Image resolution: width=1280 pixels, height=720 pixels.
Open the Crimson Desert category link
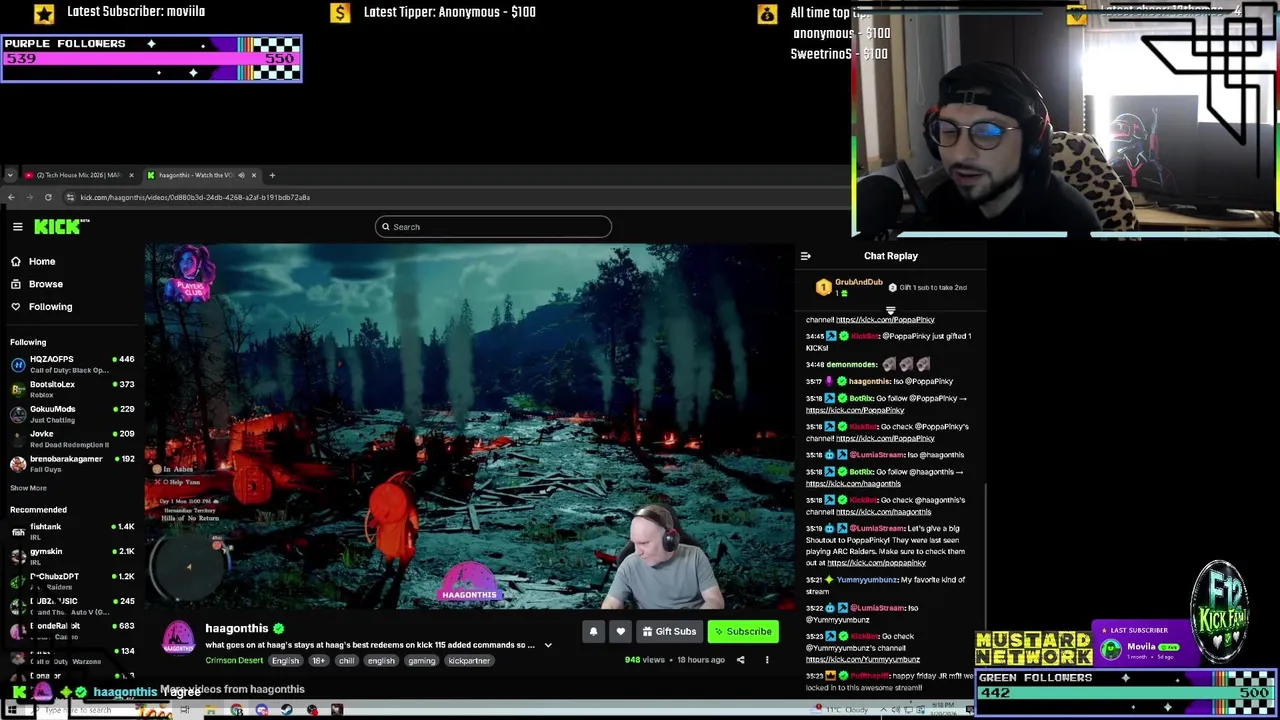[x=234, y=660]
